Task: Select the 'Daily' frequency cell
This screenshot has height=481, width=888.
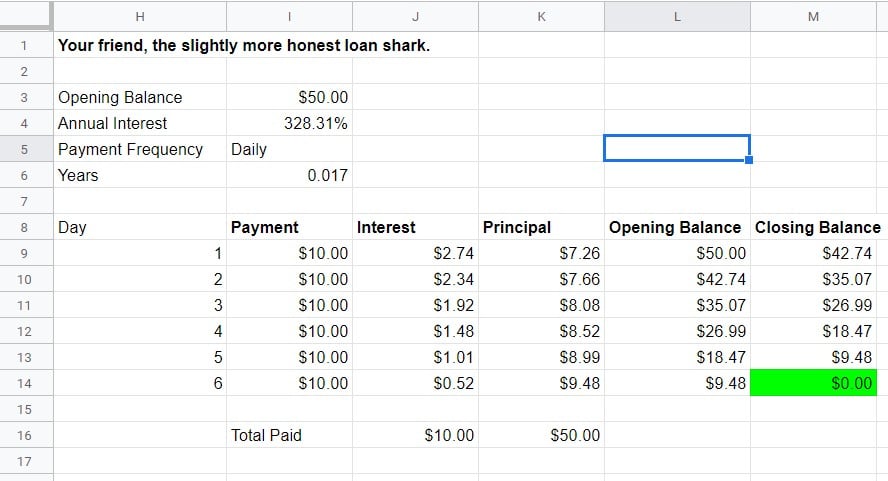Action: coord(289,150)
